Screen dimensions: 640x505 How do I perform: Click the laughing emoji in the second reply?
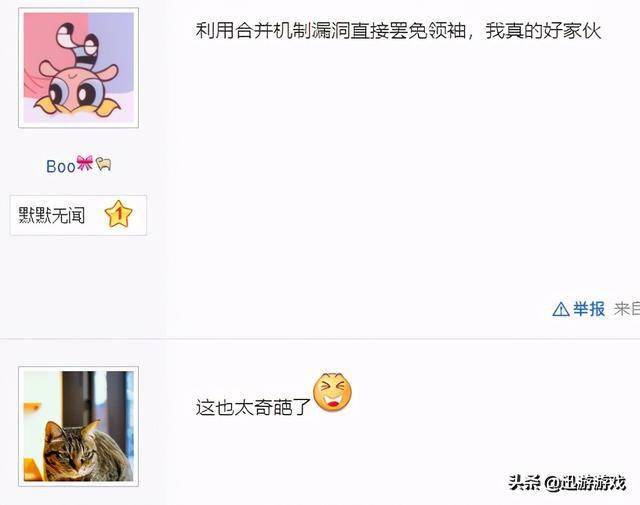pos(332,392)
